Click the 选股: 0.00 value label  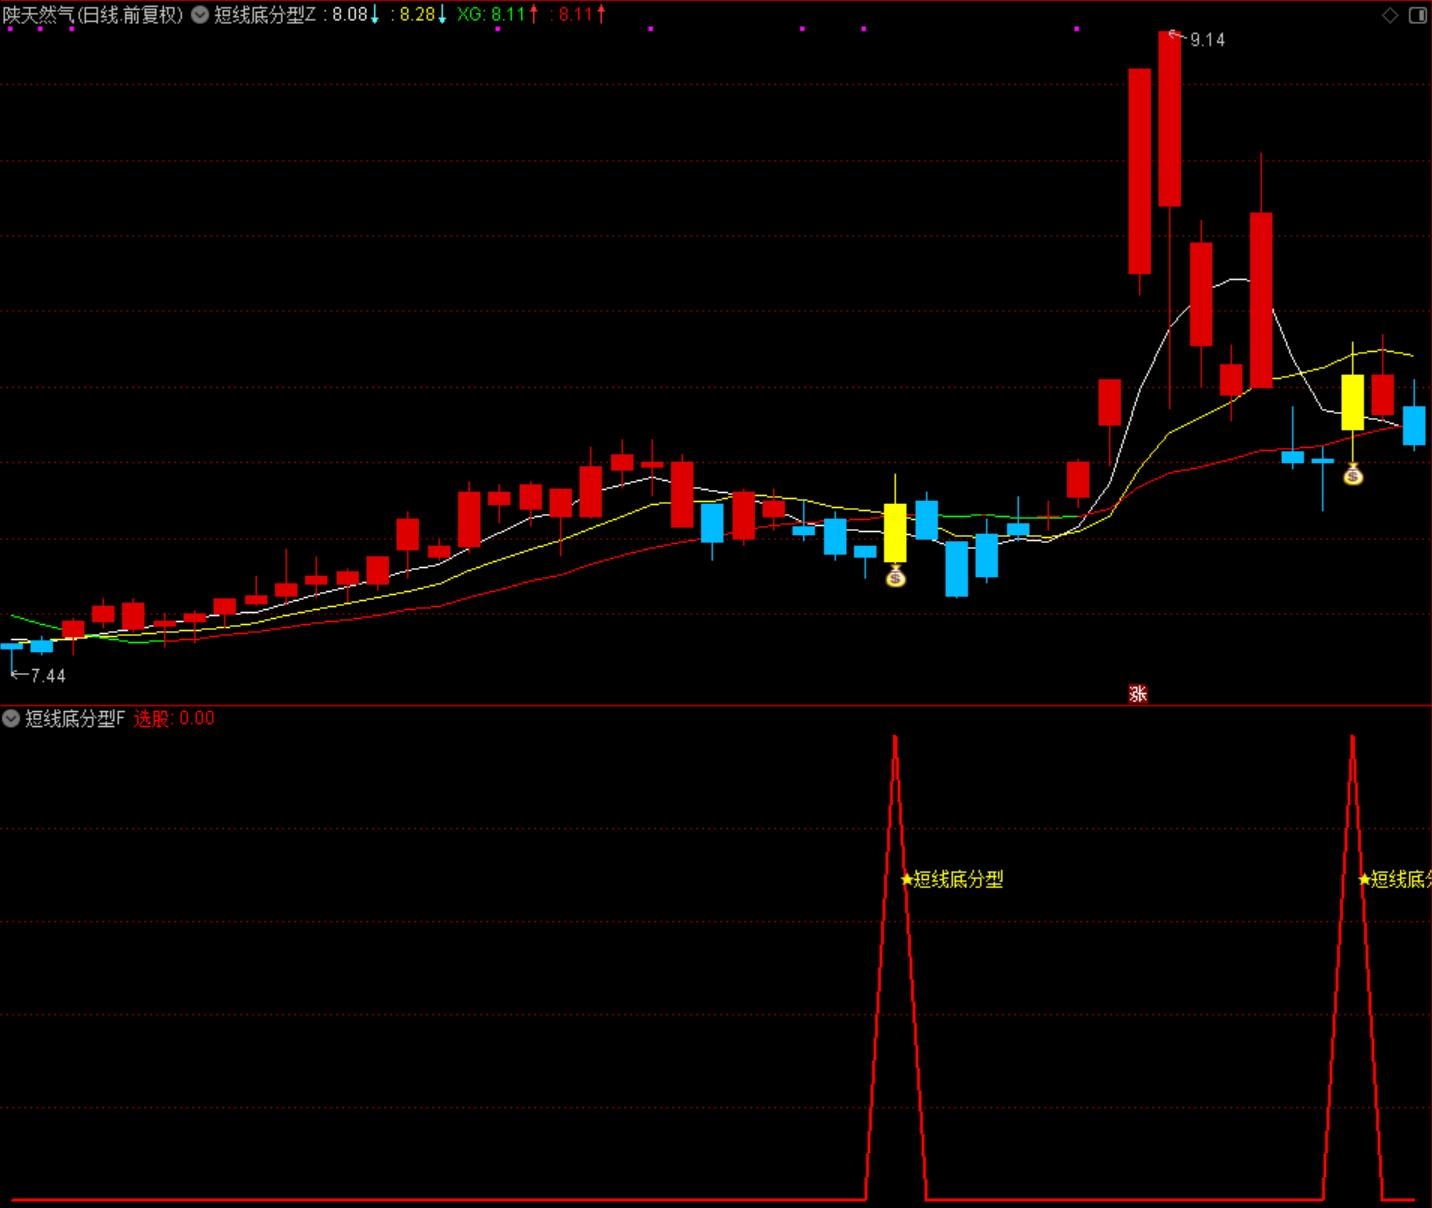(174, 718)
